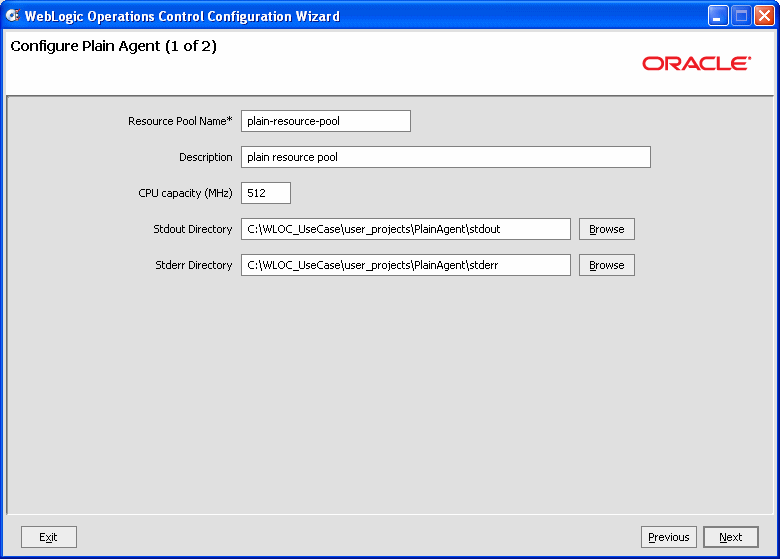Click the 'Stdout Directory' label
Screen dimensions: 780x559
coord(193,229)
